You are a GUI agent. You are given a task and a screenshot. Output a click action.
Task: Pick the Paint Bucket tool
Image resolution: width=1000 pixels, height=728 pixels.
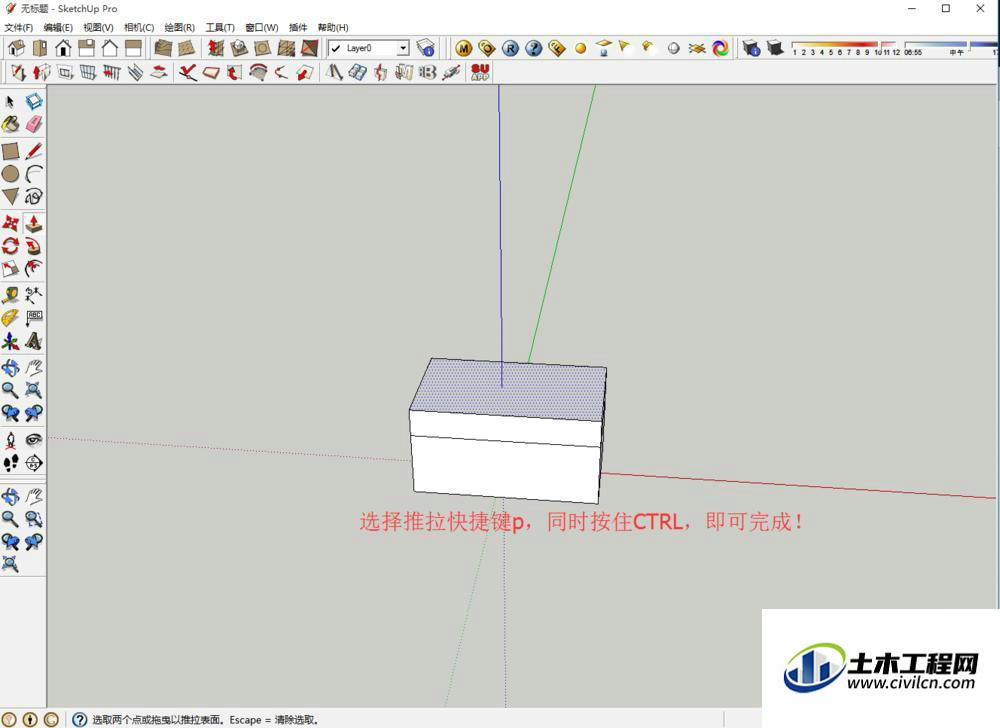(10, 124)
